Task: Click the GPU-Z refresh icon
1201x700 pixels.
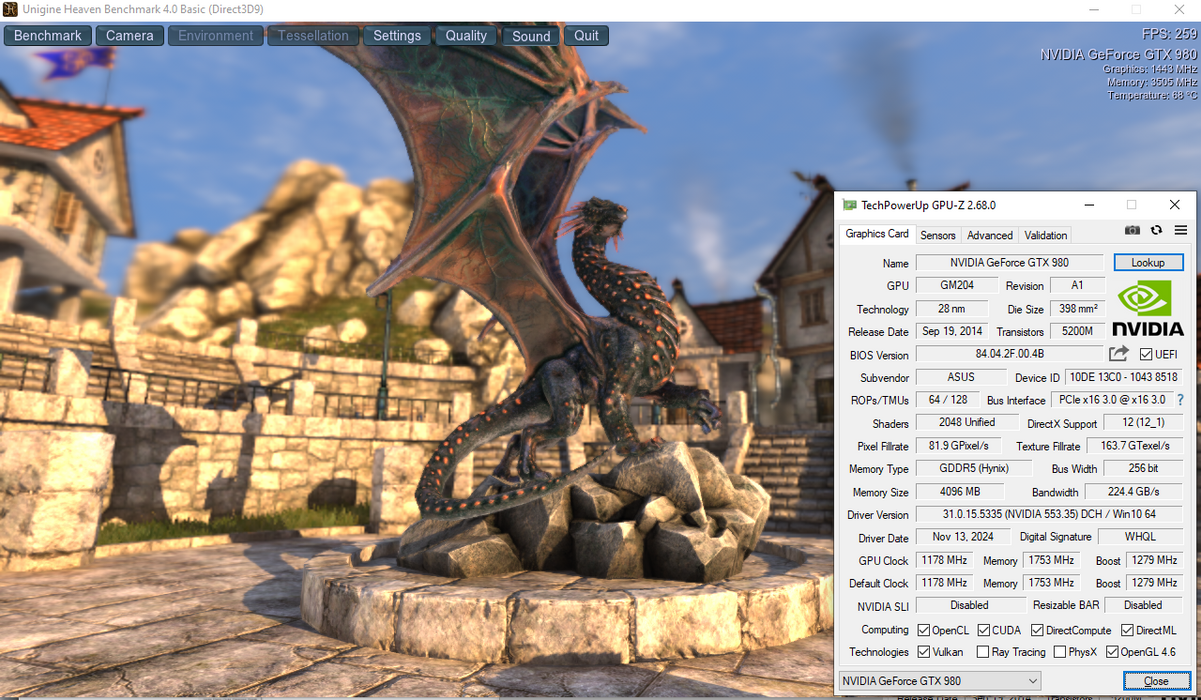Action: point(1156,230)
